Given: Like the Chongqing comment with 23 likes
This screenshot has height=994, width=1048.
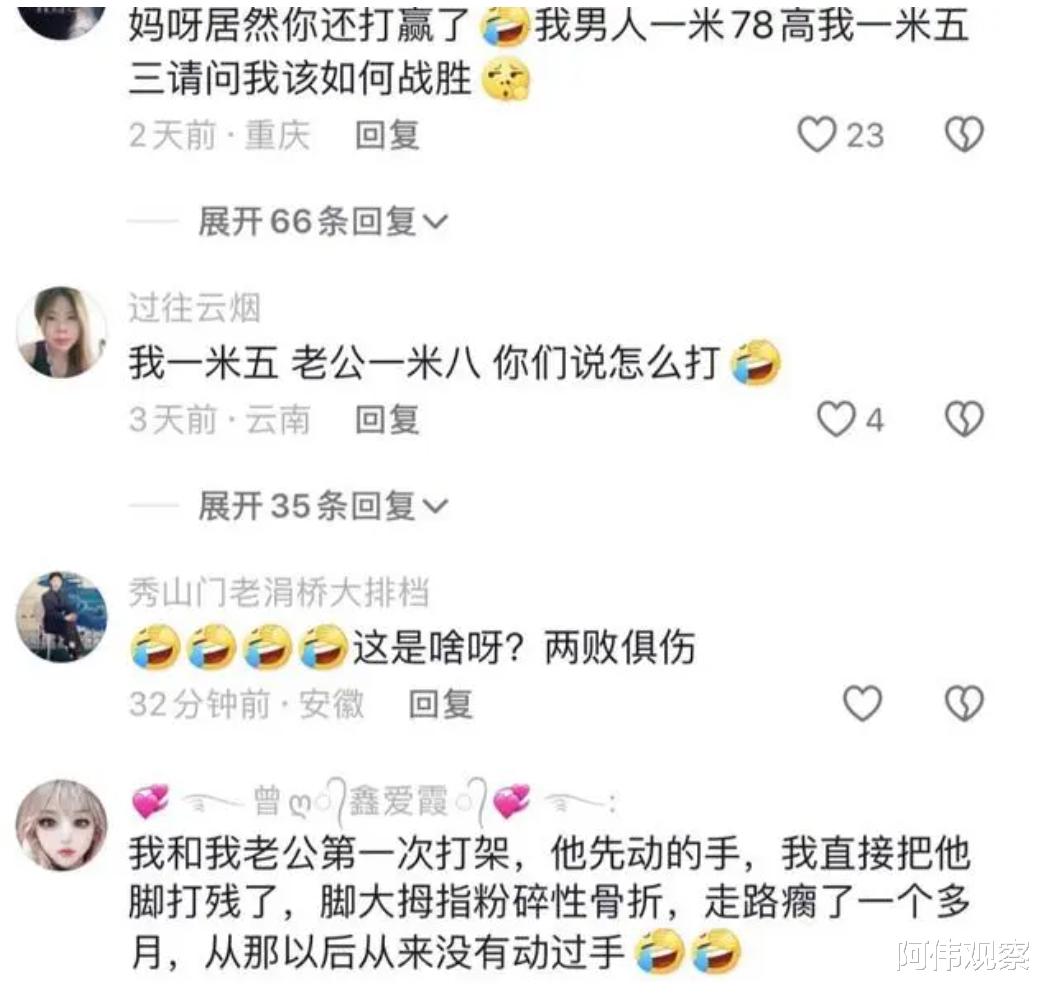Looking at the screenshot, I should pos(817,134).
